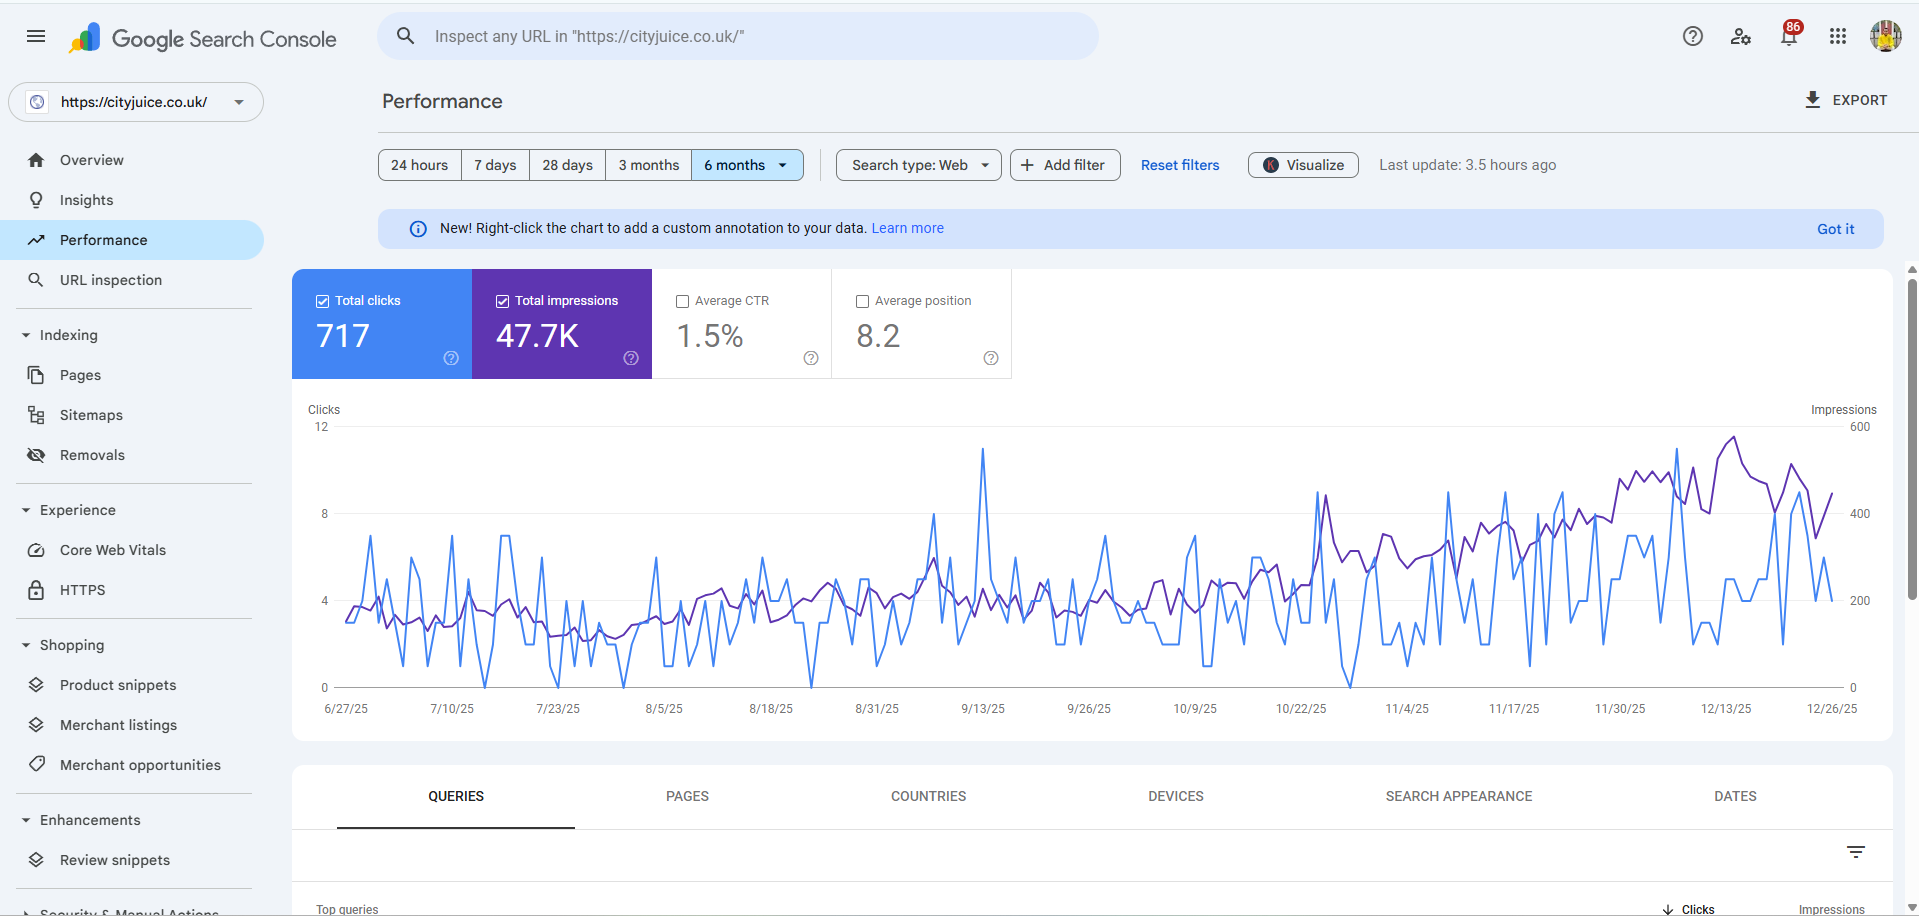
Task: Enable the Average position metric card
Action: coord(863,301)
